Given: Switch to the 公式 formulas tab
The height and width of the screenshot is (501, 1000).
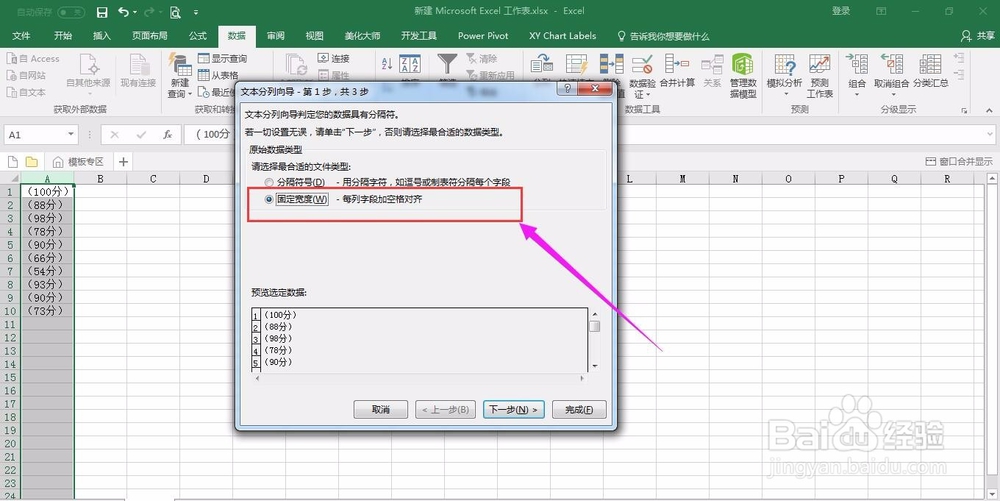Looking at the screenshot, I should [x=198, y=36].
